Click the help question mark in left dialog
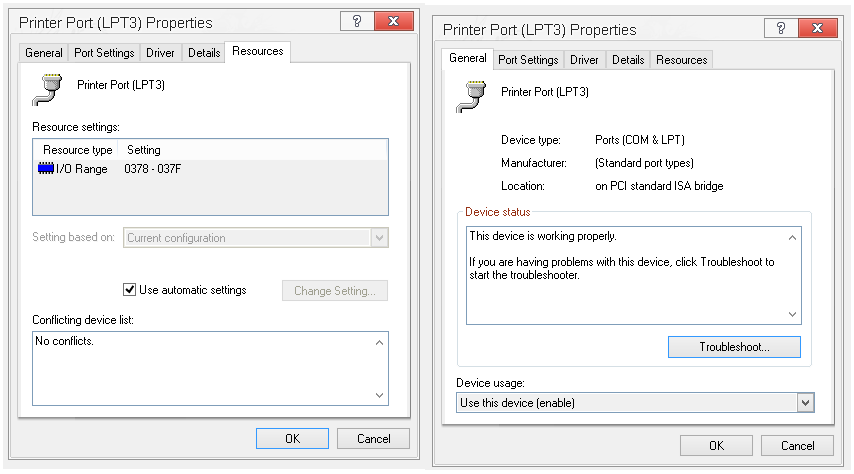 click(x=355, y=21)
